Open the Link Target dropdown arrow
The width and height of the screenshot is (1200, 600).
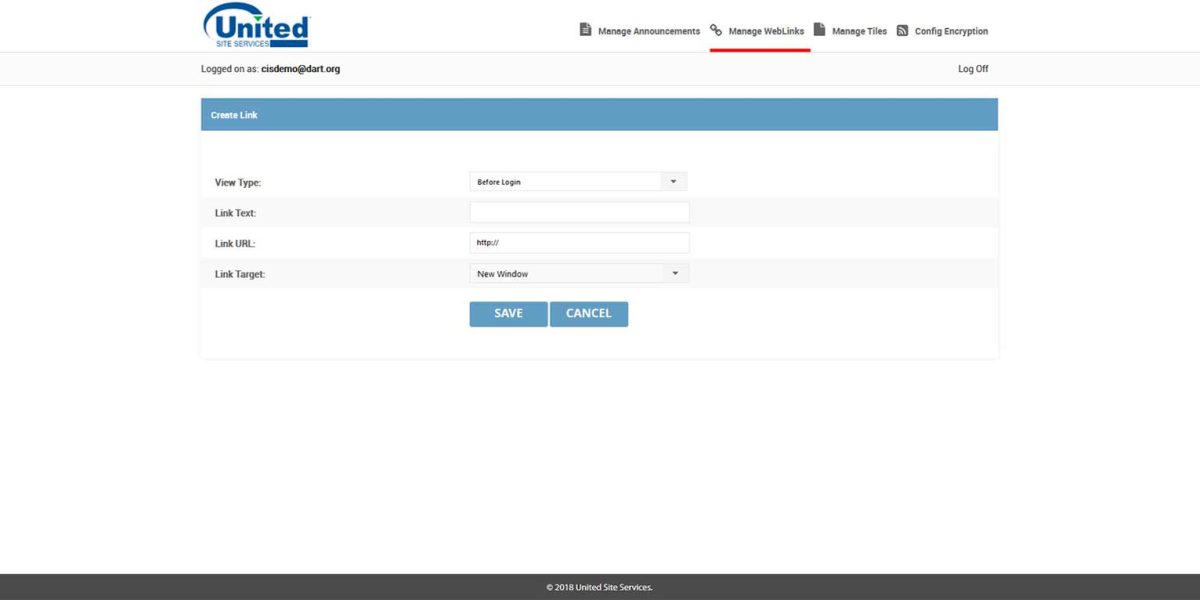click(673, 272)
